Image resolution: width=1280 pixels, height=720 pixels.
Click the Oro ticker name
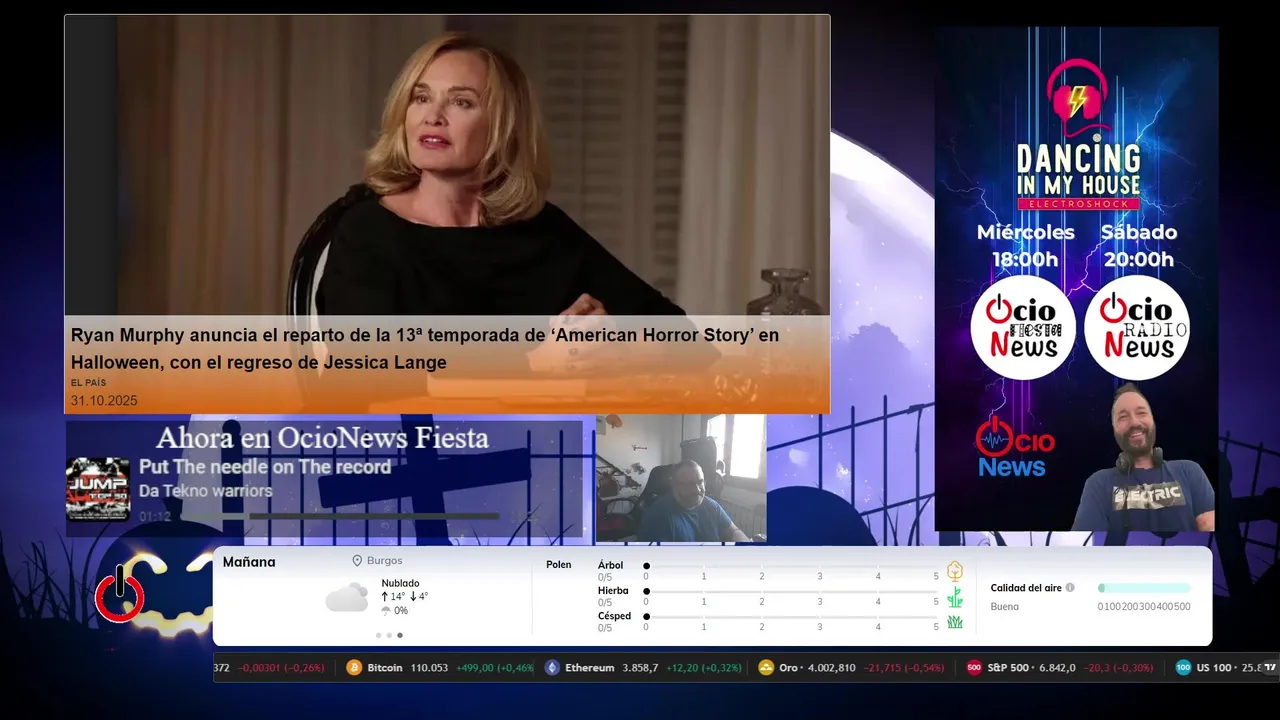789,668
